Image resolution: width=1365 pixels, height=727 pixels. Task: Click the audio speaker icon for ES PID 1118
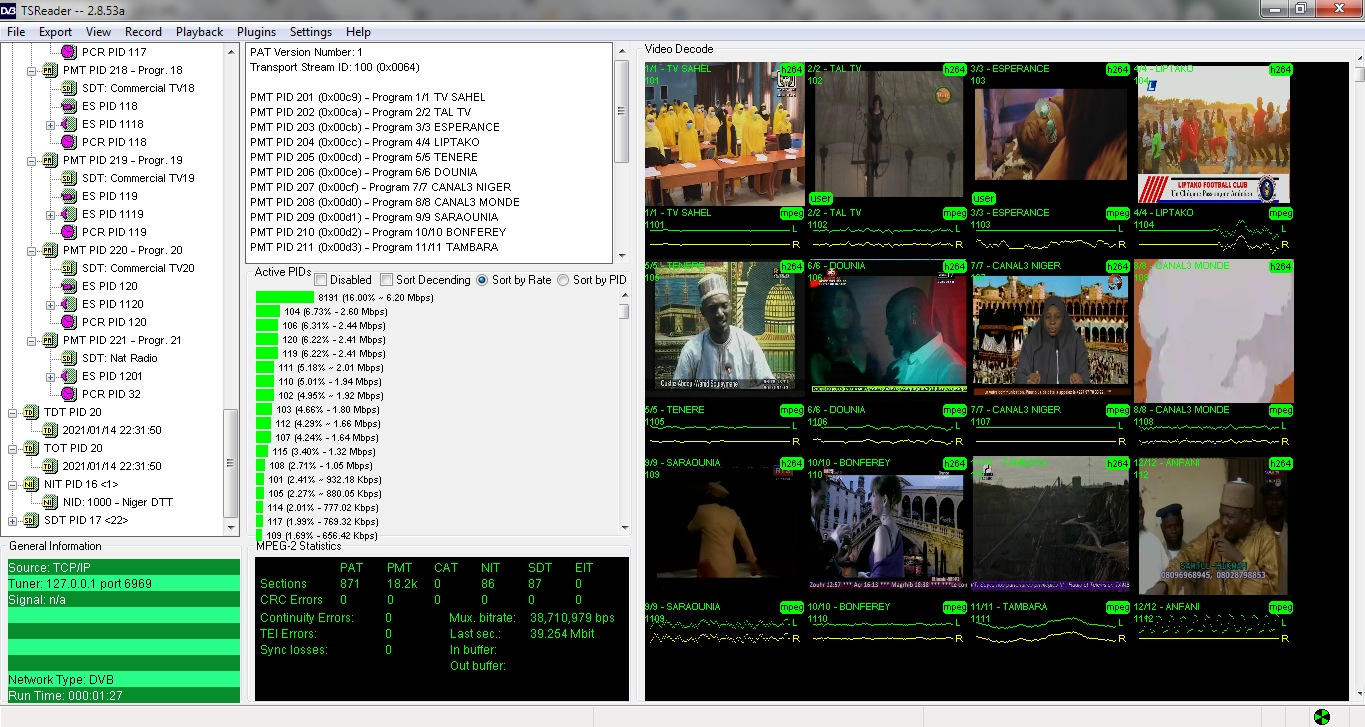(x=68, y=124)
